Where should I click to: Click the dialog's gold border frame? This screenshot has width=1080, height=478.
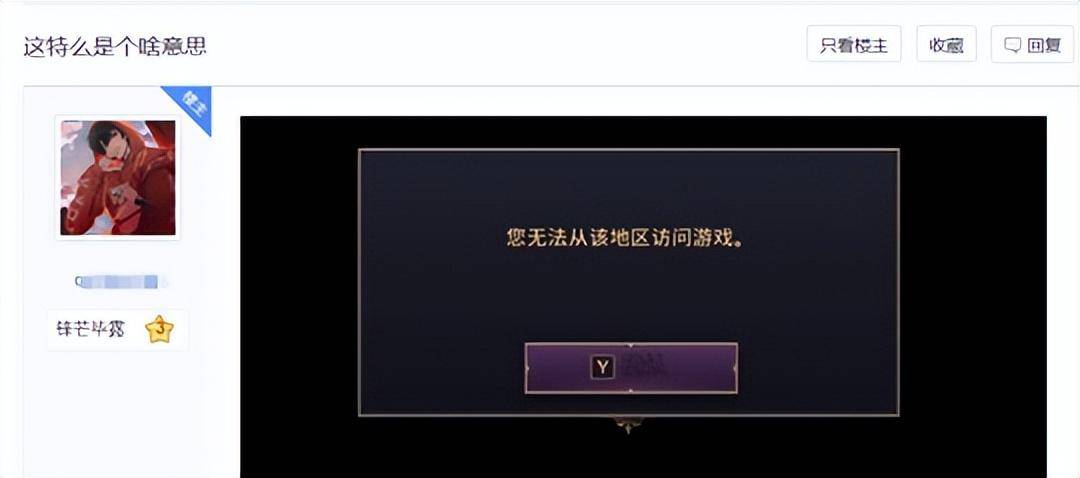pyautogui.click(x=628, y=150)
